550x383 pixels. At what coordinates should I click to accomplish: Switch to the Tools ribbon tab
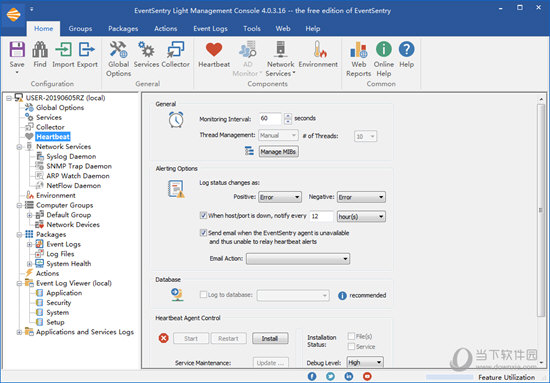252,29
